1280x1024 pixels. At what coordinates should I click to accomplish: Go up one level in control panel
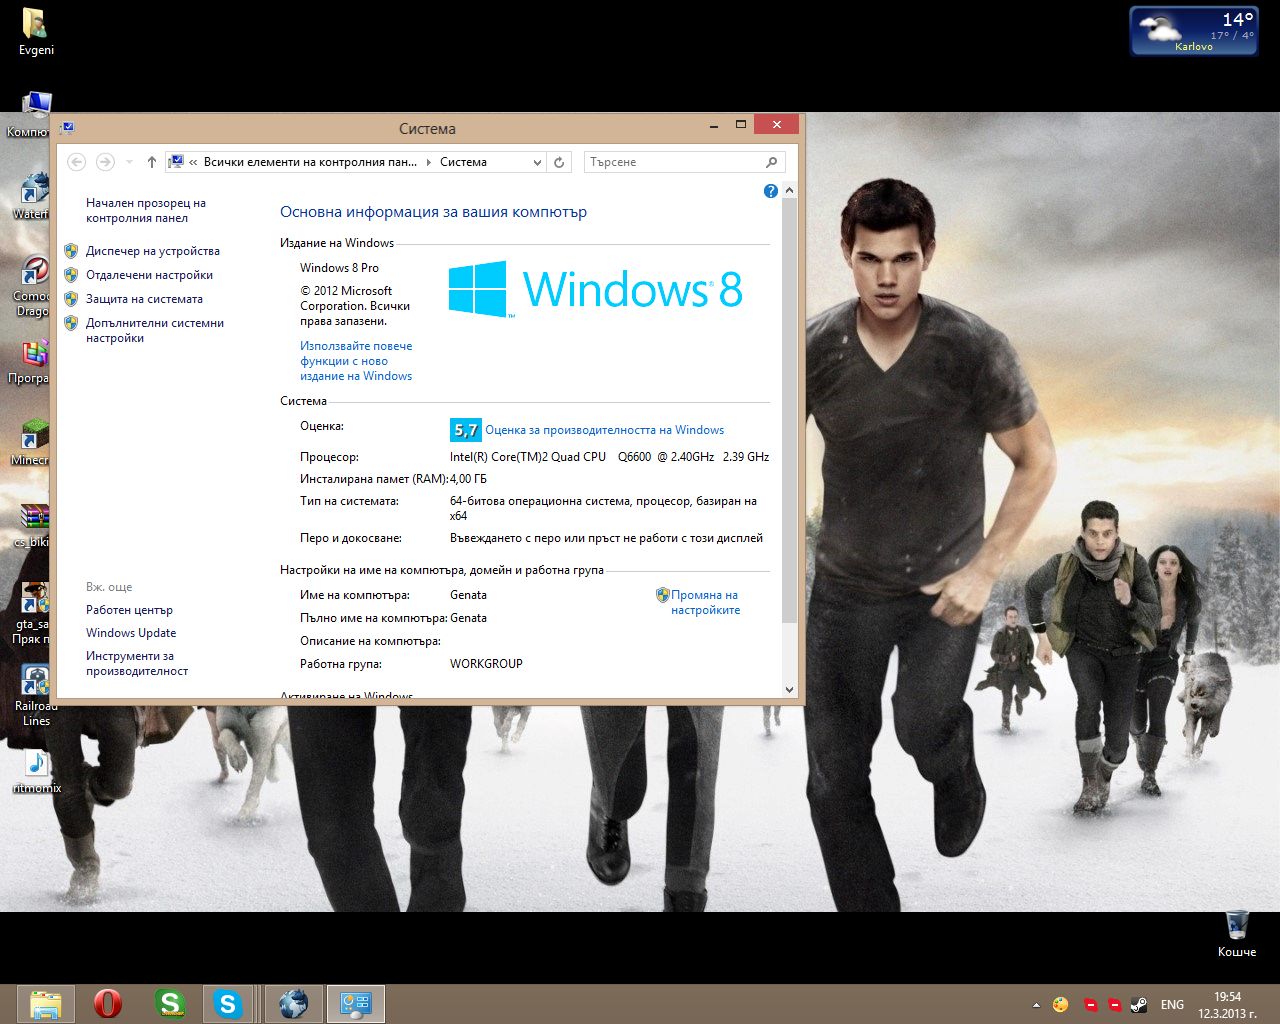pos(151,162)
